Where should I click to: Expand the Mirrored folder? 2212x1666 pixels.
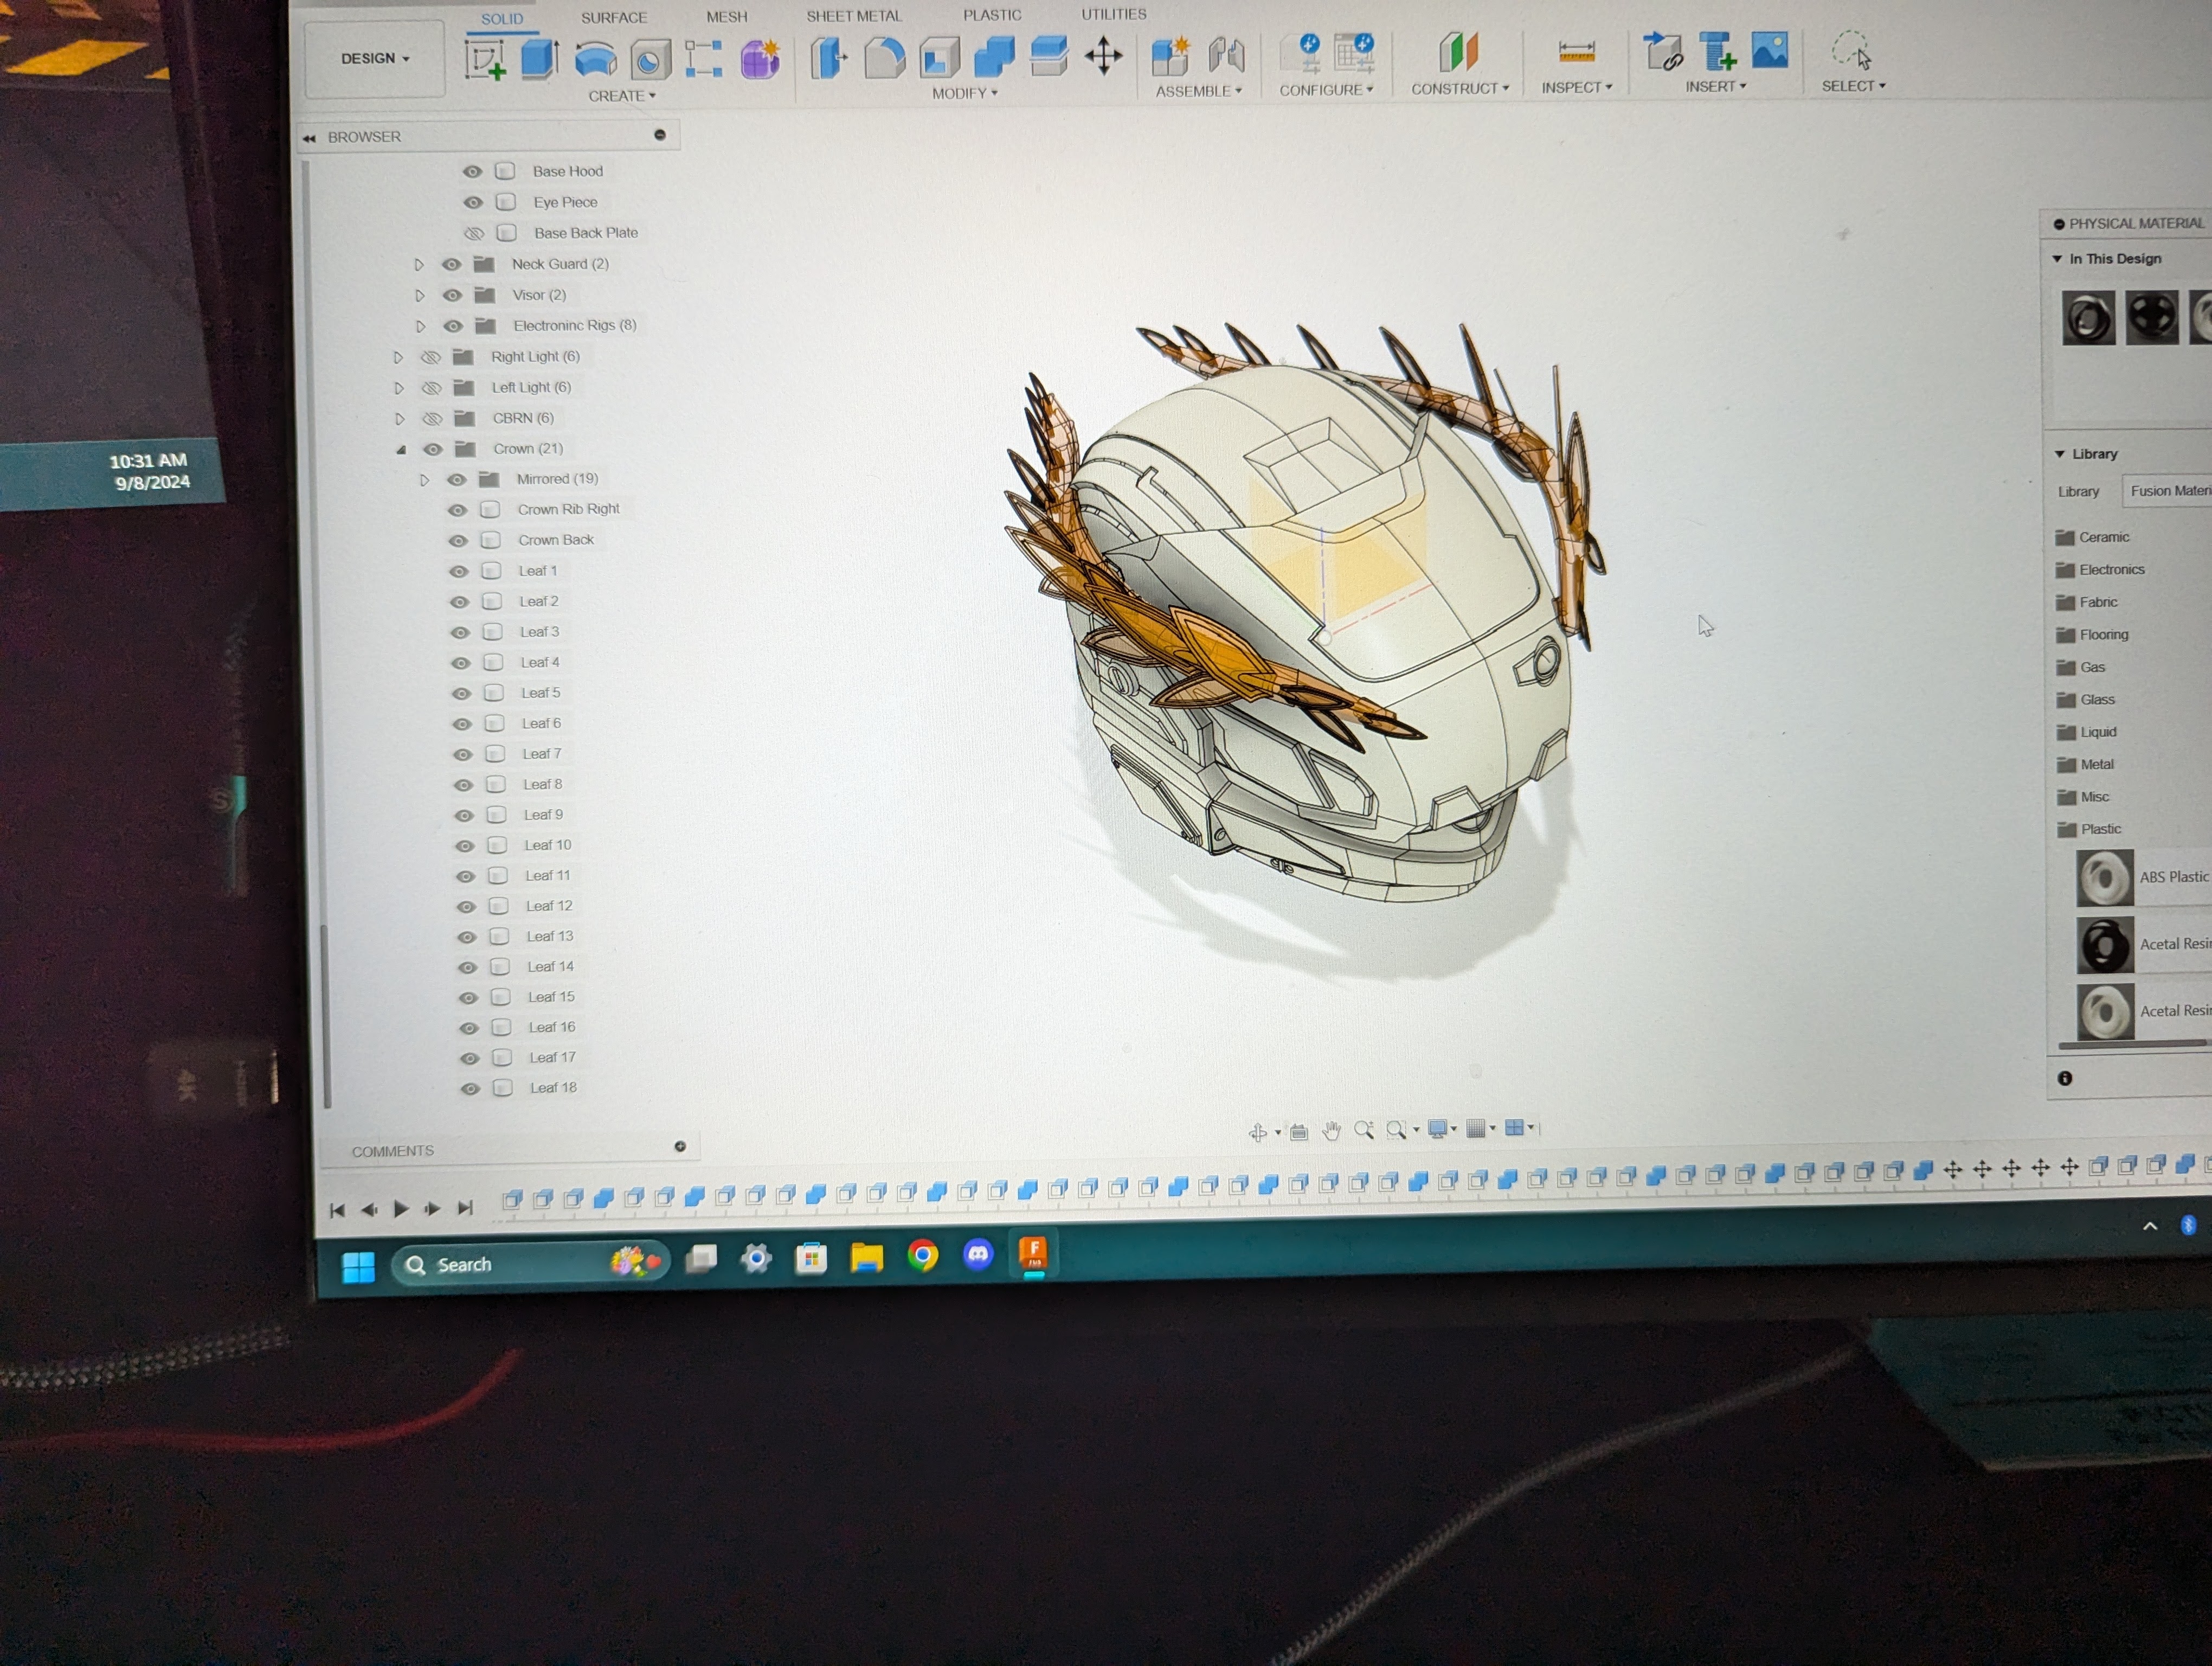(424, 481)
